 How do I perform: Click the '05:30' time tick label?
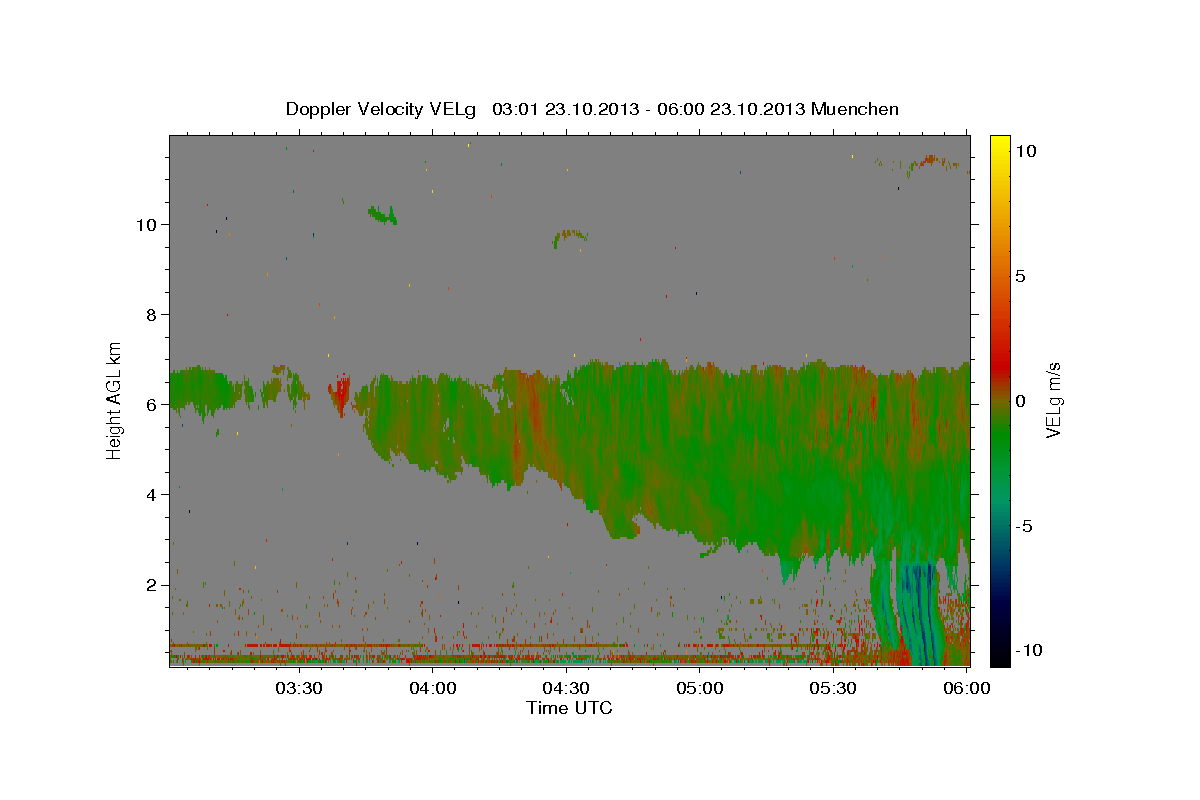click(833, 688)
